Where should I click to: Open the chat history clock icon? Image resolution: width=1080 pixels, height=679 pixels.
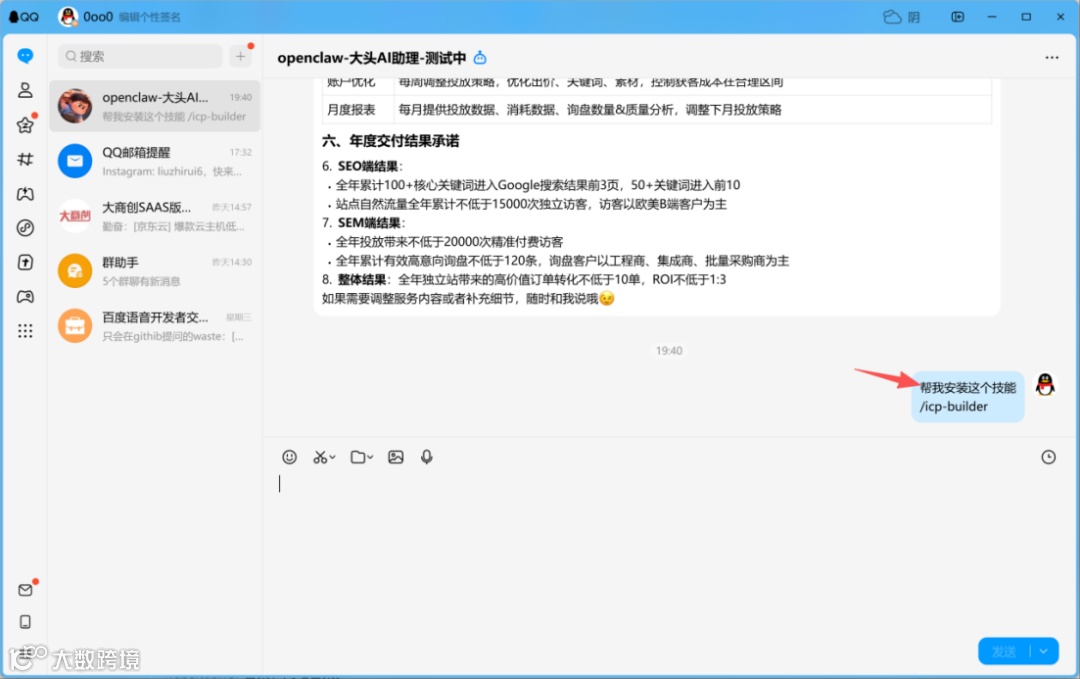coord(1048,457)
